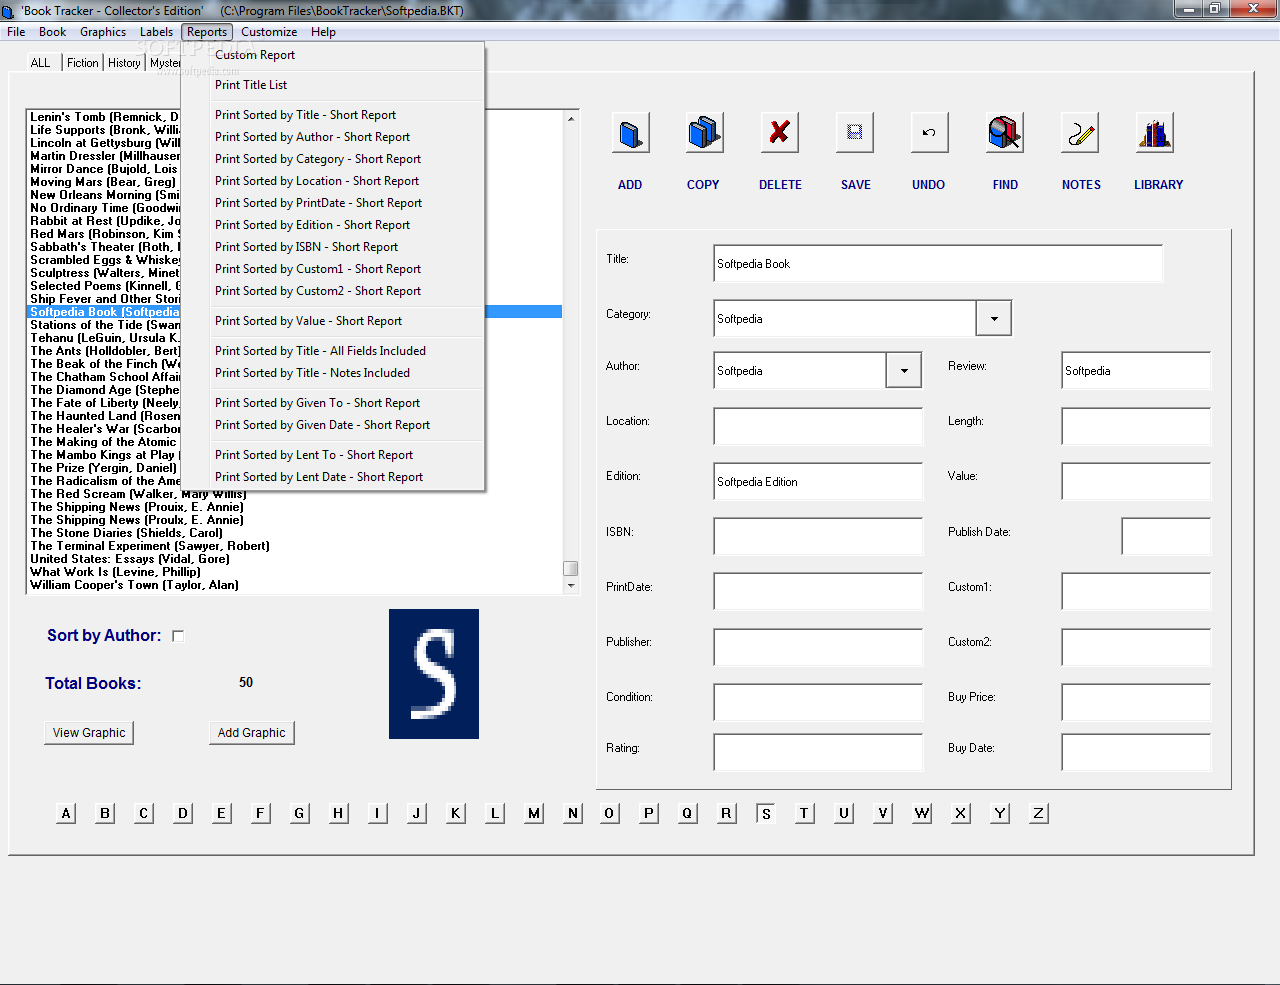
Task: Click the book list scroll up arrow
Action: click(x=571, y=118)
